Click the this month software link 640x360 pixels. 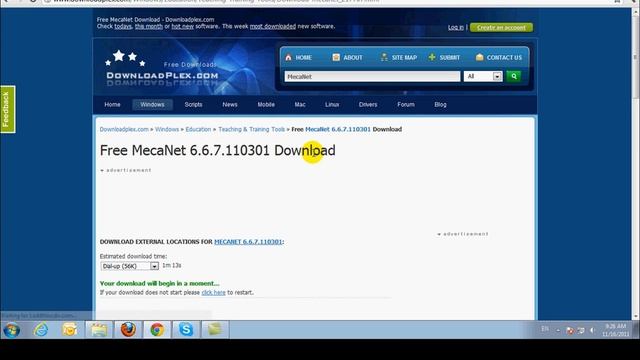[x=149, y=26]
